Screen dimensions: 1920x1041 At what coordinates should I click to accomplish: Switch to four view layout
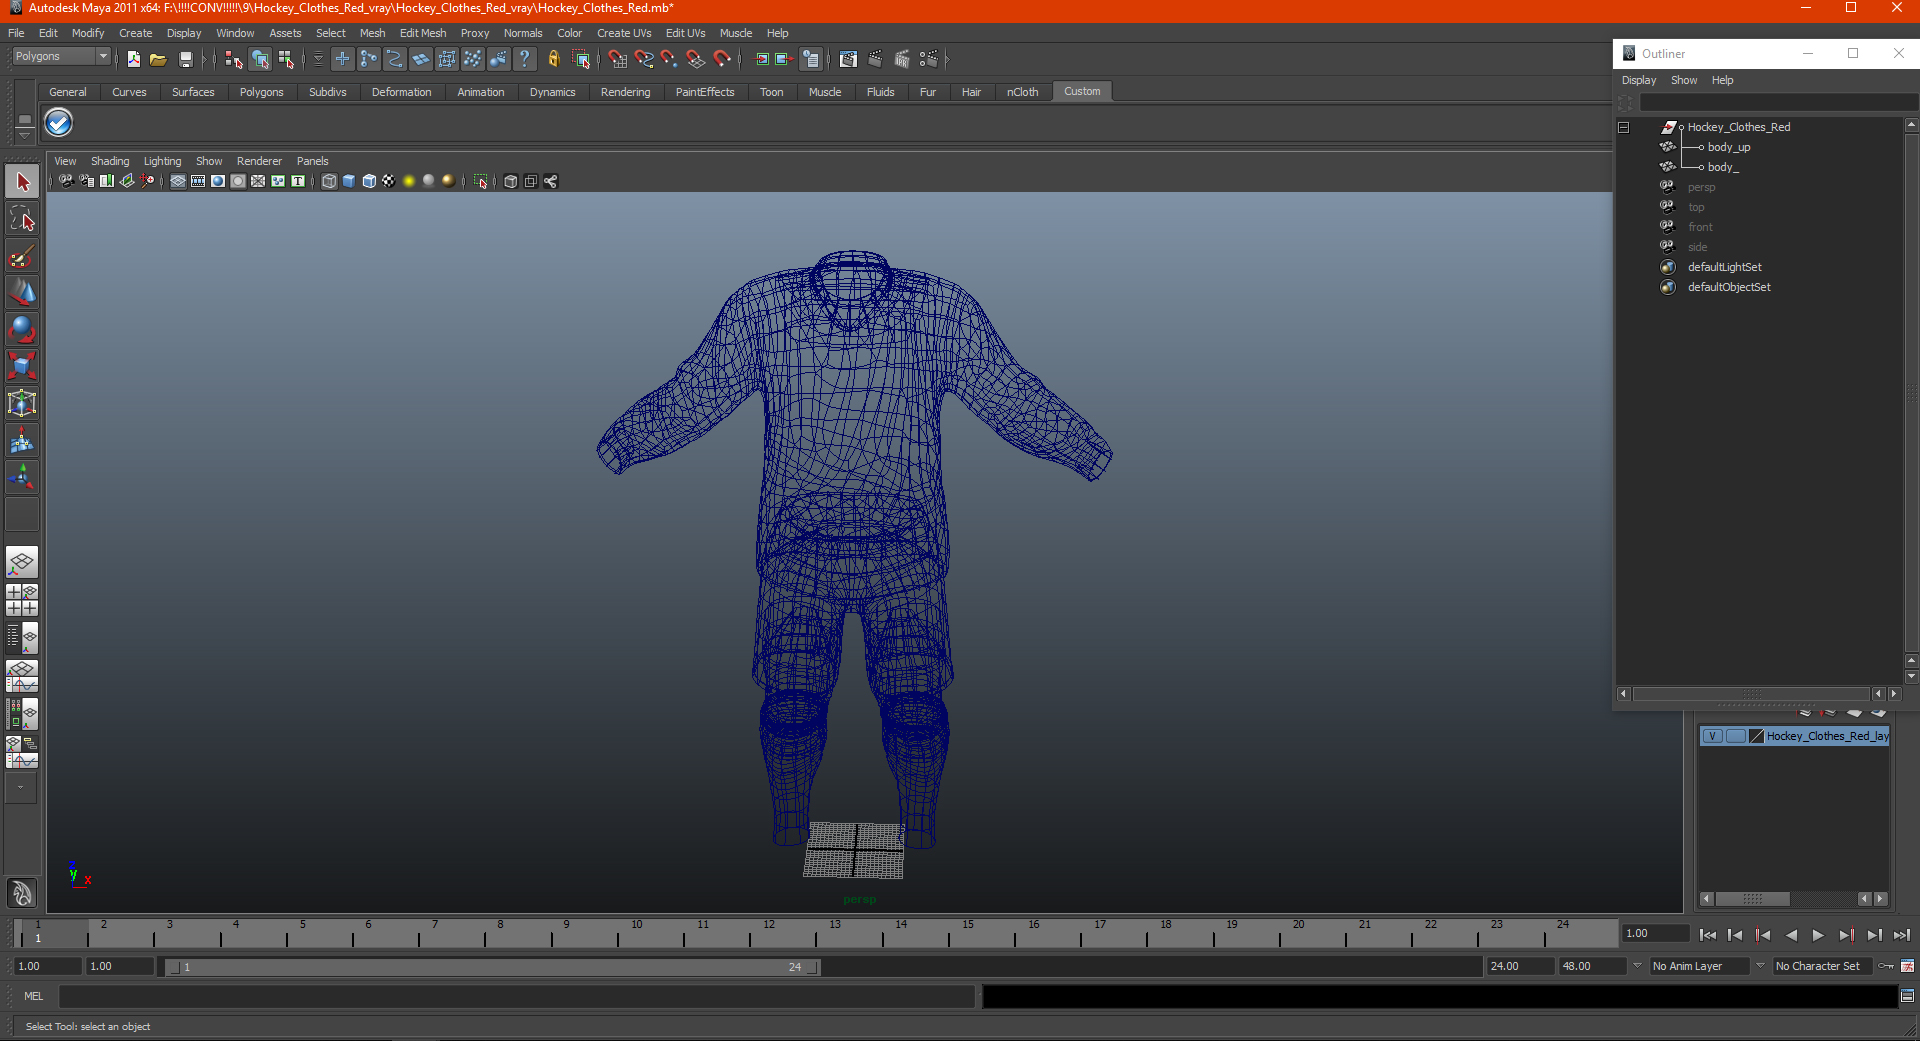point(22,600)
